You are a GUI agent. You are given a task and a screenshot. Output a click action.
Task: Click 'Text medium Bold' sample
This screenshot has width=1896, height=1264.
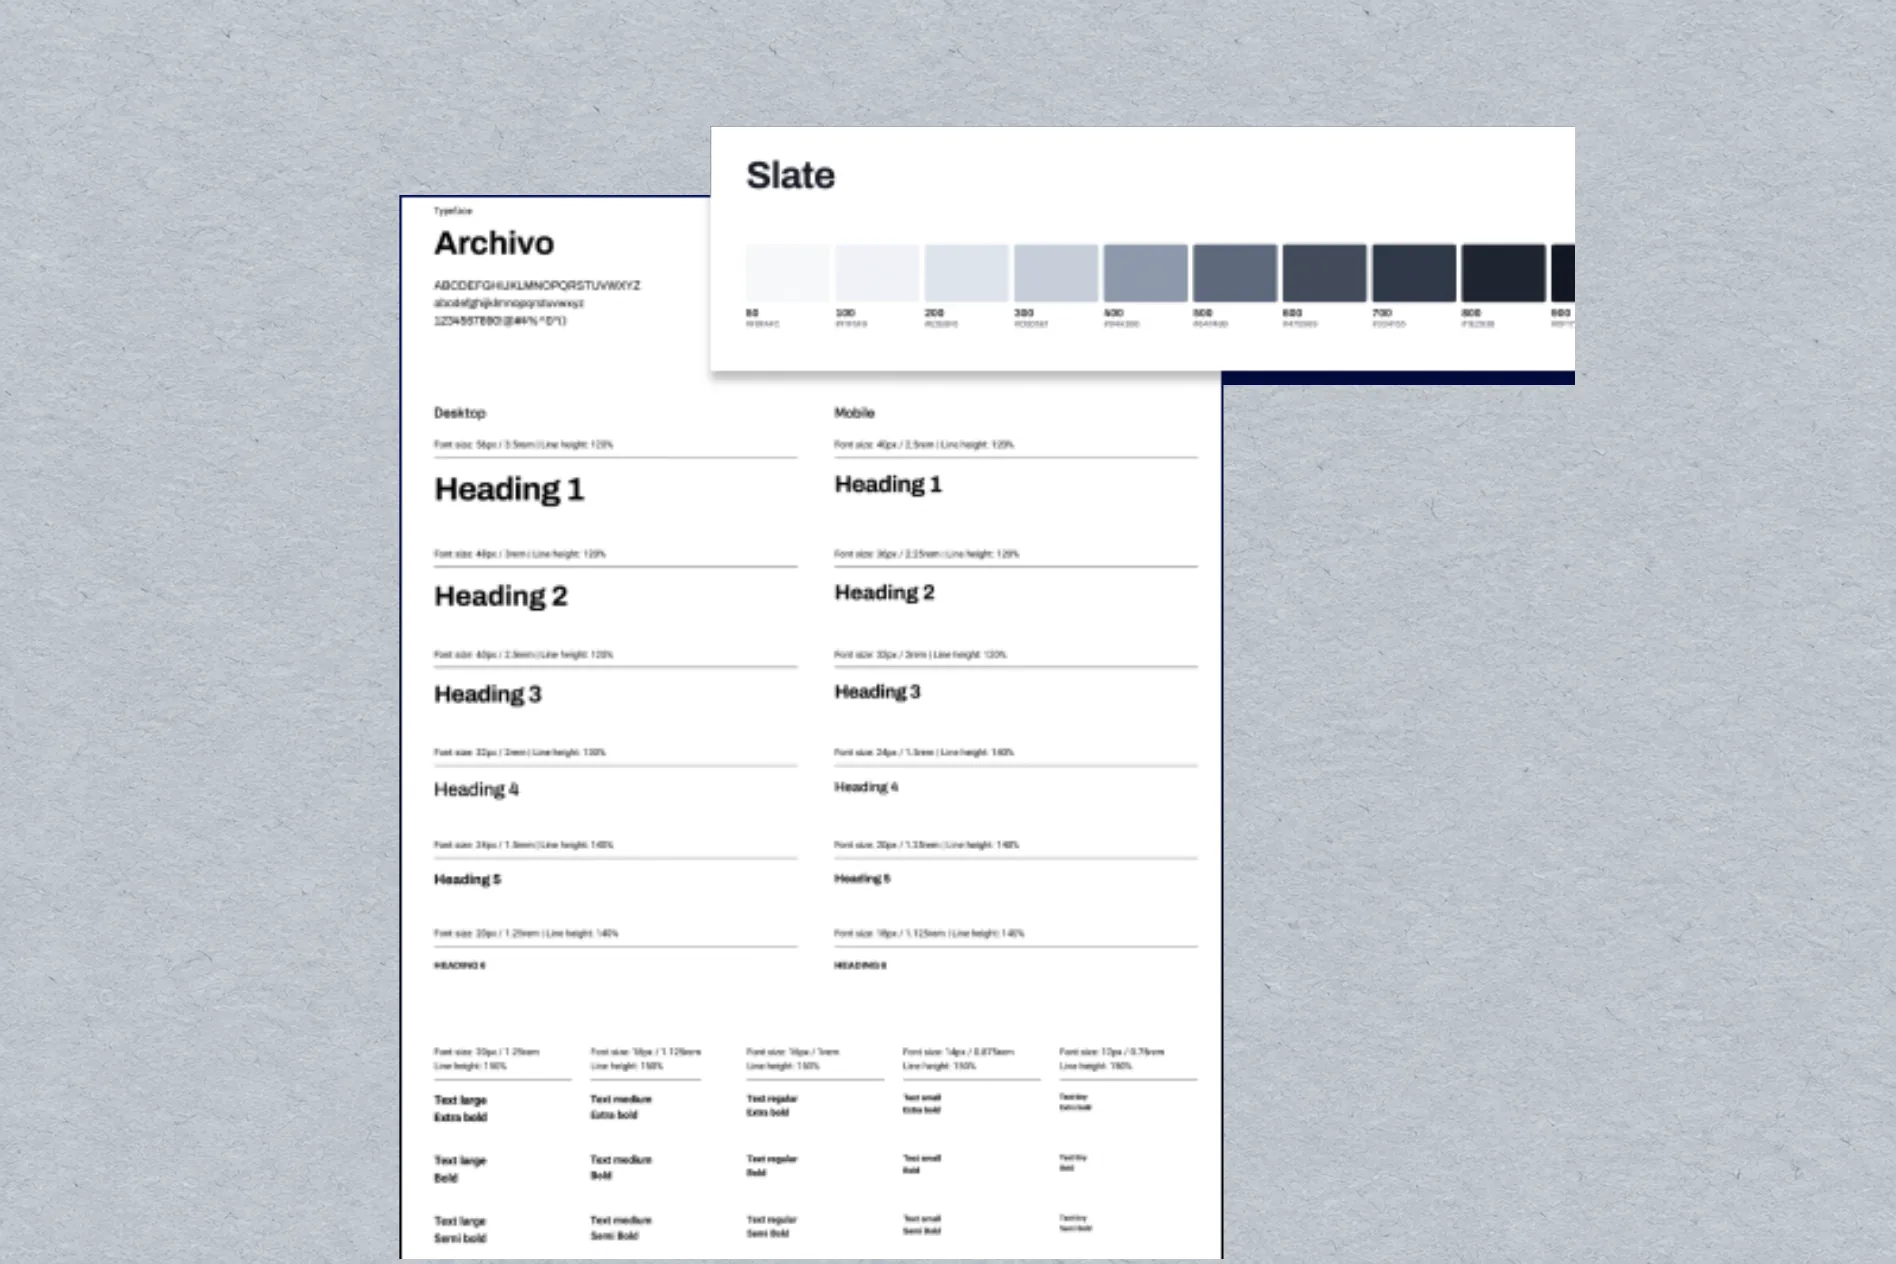tap(620, 1167)
